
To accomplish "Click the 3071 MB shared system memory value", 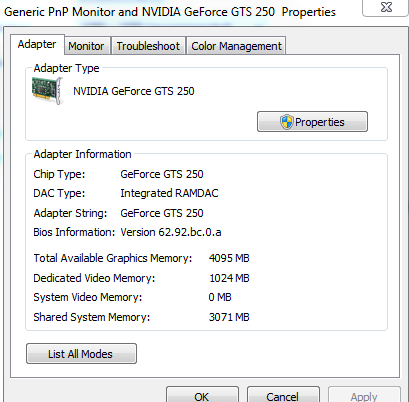I will 229,317.
